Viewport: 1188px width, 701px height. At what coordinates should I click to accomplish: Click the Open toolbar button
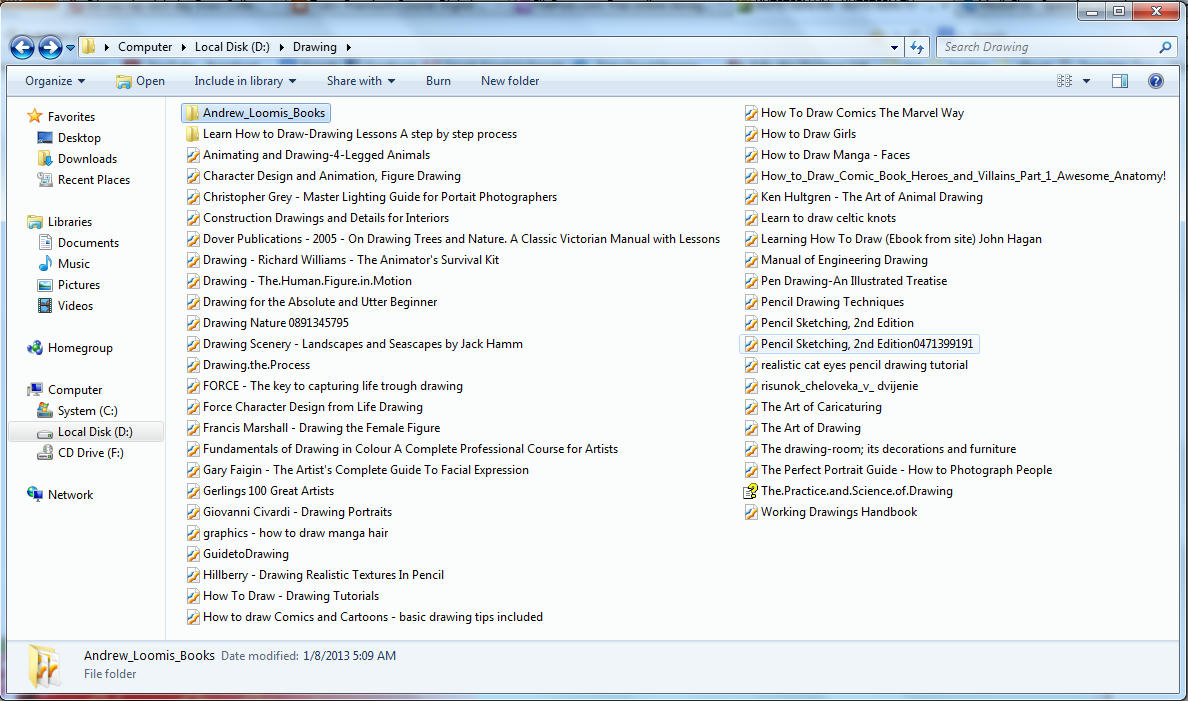click(140, 81)
